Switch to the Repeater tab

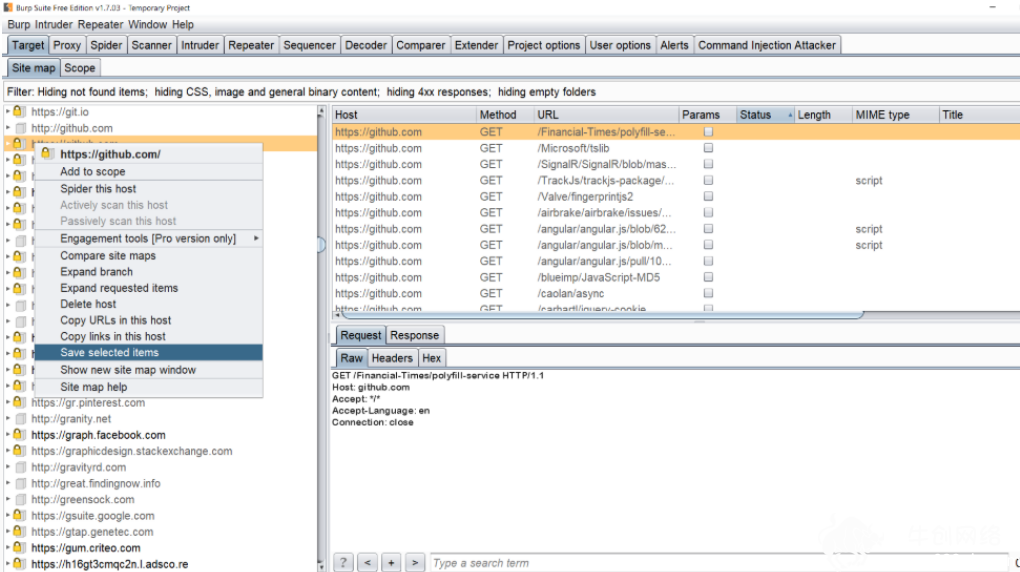(250, 45)
